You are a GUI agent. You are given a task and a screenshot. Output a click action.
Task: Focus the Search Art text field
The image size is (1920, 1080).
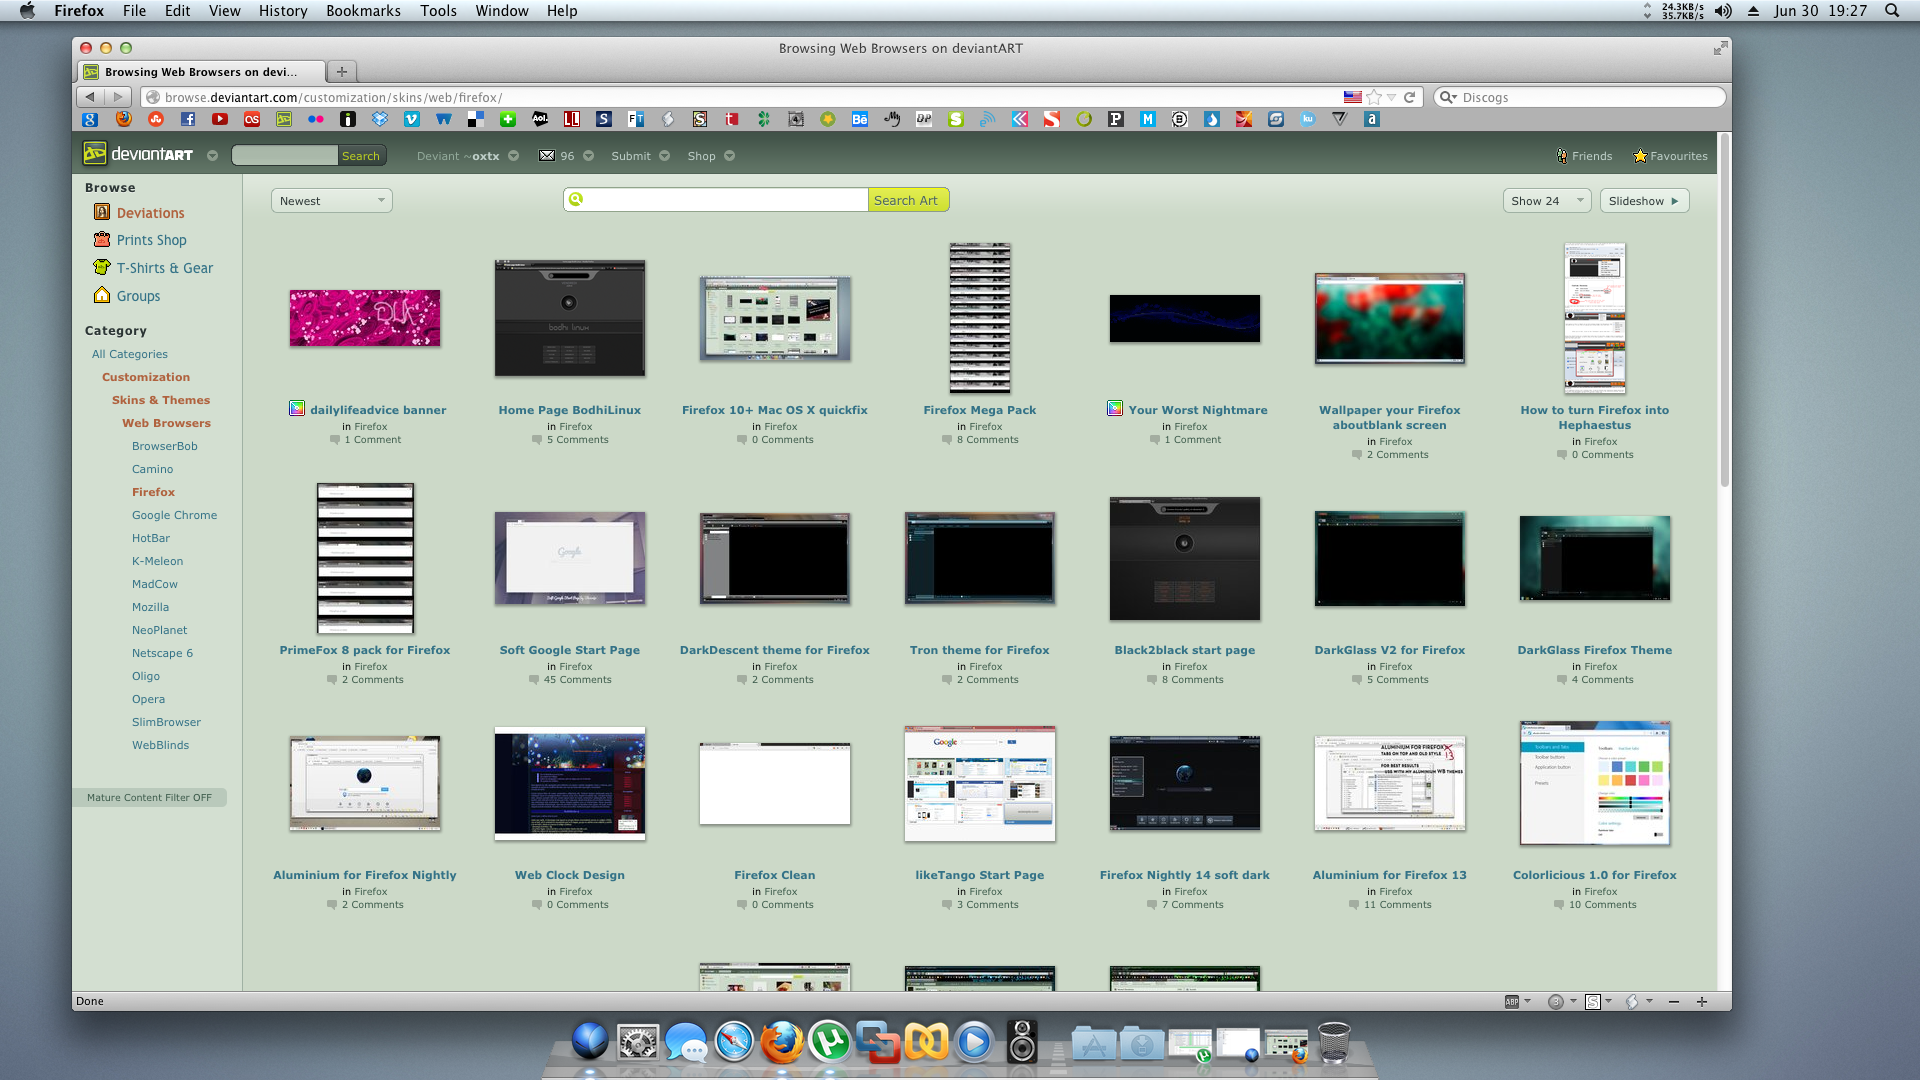pos(716,200)
